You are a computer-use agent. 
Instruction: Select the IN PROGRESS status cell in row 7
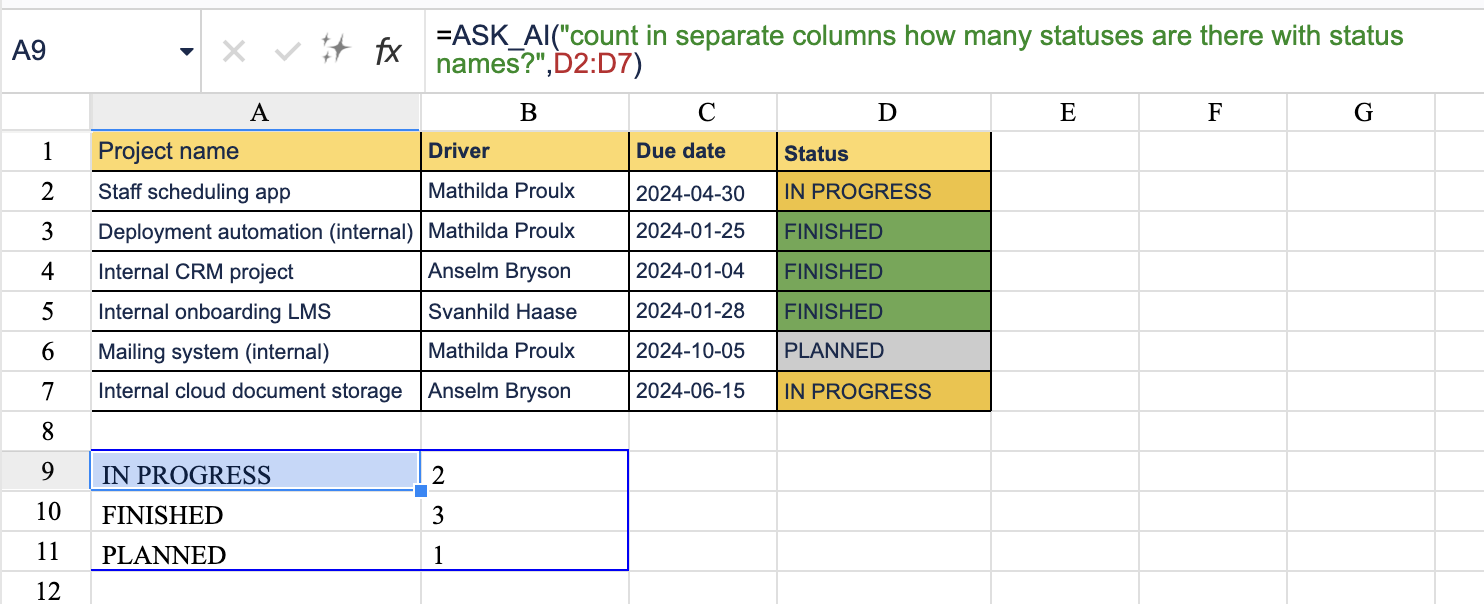(x=884, y=391)
